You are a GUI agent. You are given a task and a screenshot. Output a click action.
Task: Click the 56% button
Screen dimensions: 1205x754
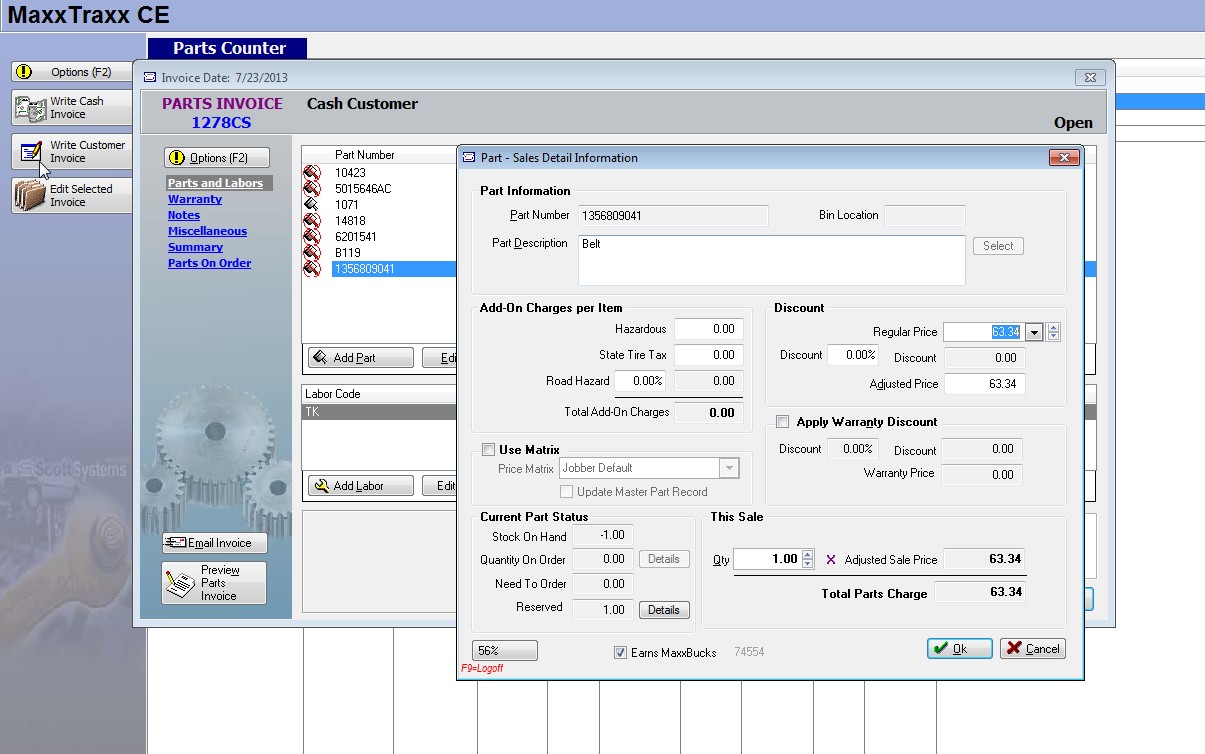(504, 651)
